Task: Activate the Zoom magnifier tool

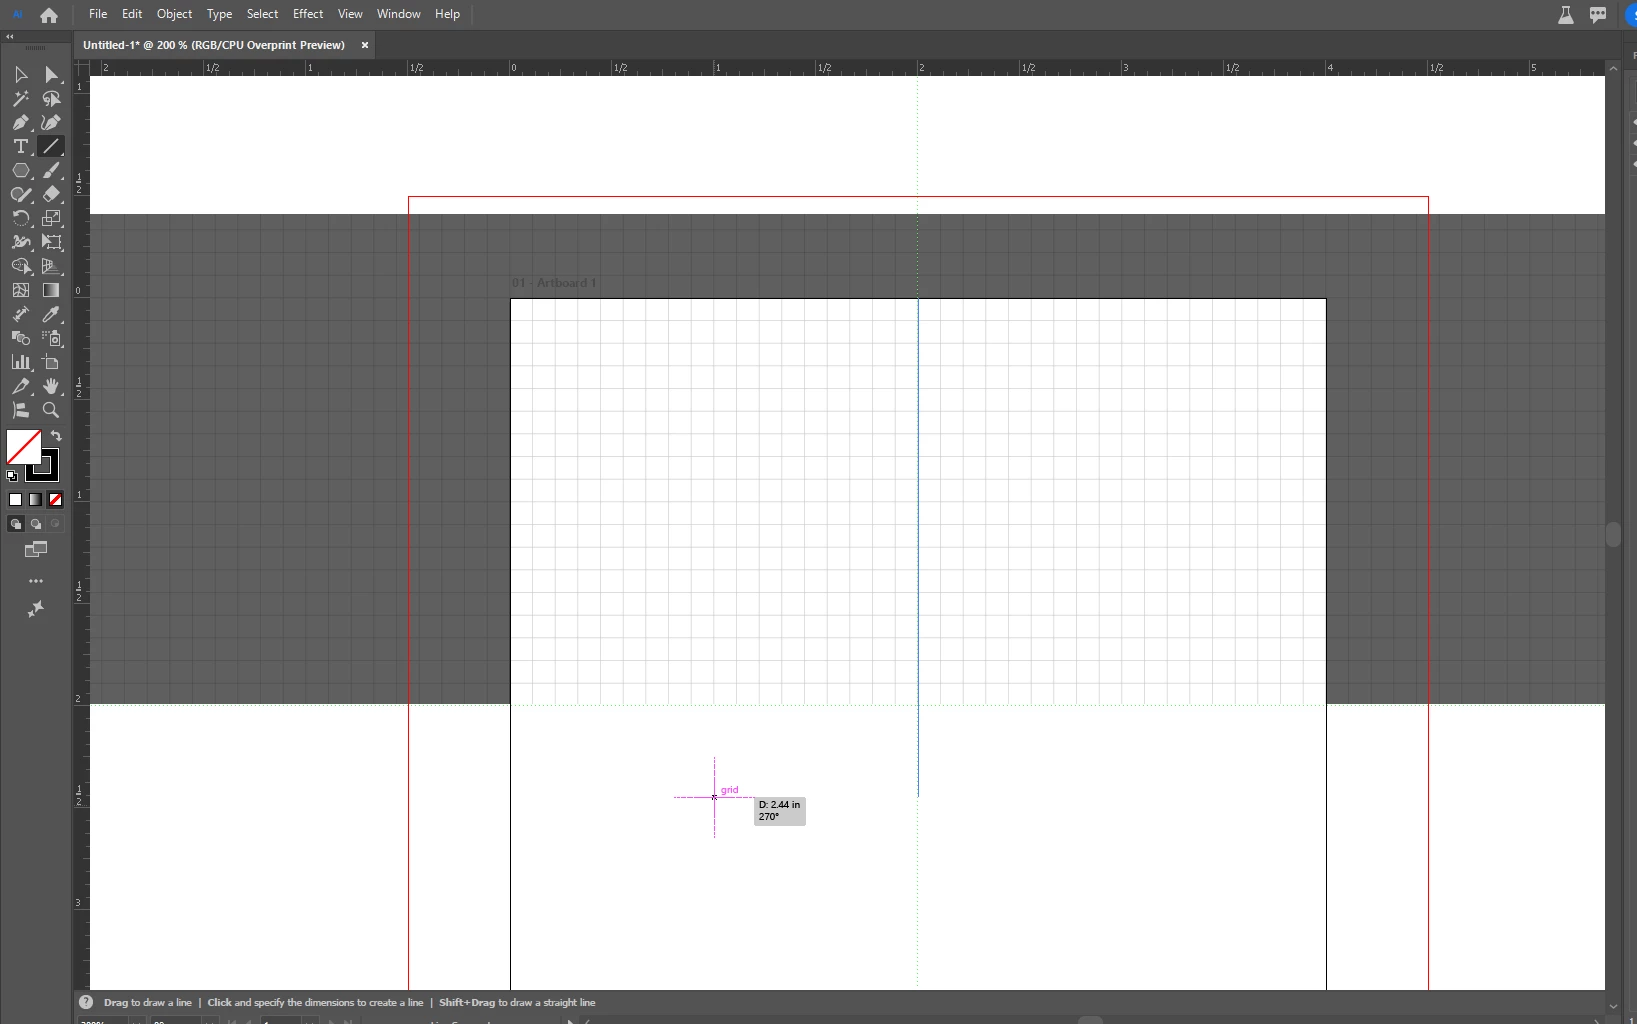Action: (51, 411)
